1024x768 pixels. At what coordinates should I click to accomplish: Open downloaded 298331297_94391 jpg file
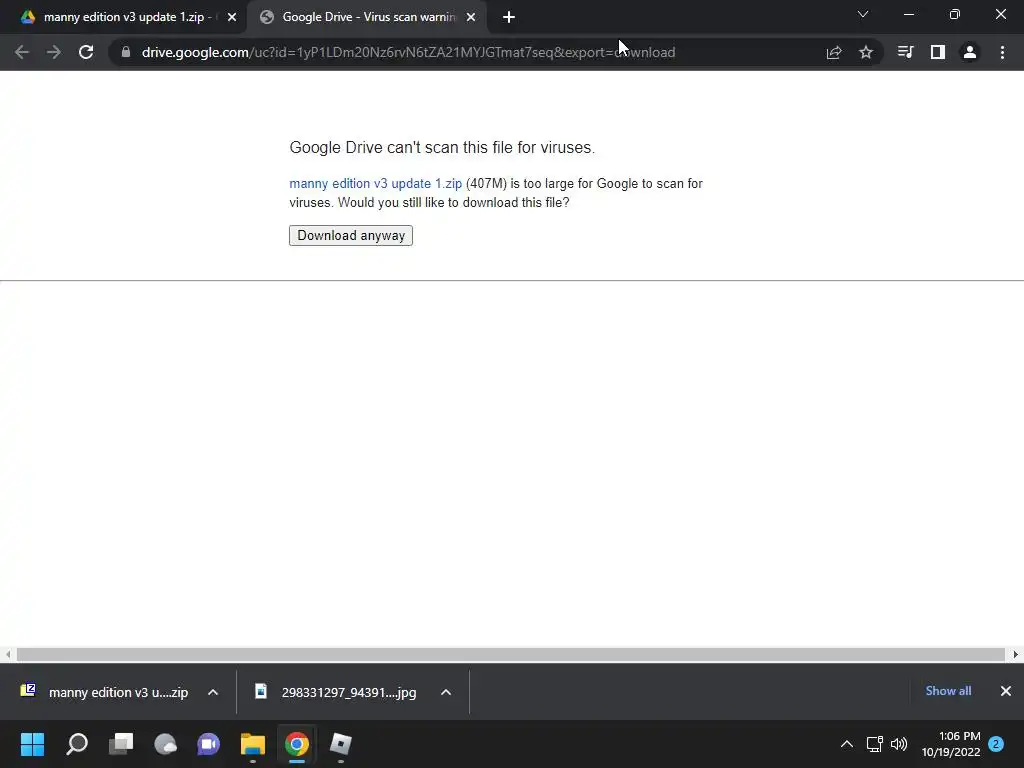[335, 692]
